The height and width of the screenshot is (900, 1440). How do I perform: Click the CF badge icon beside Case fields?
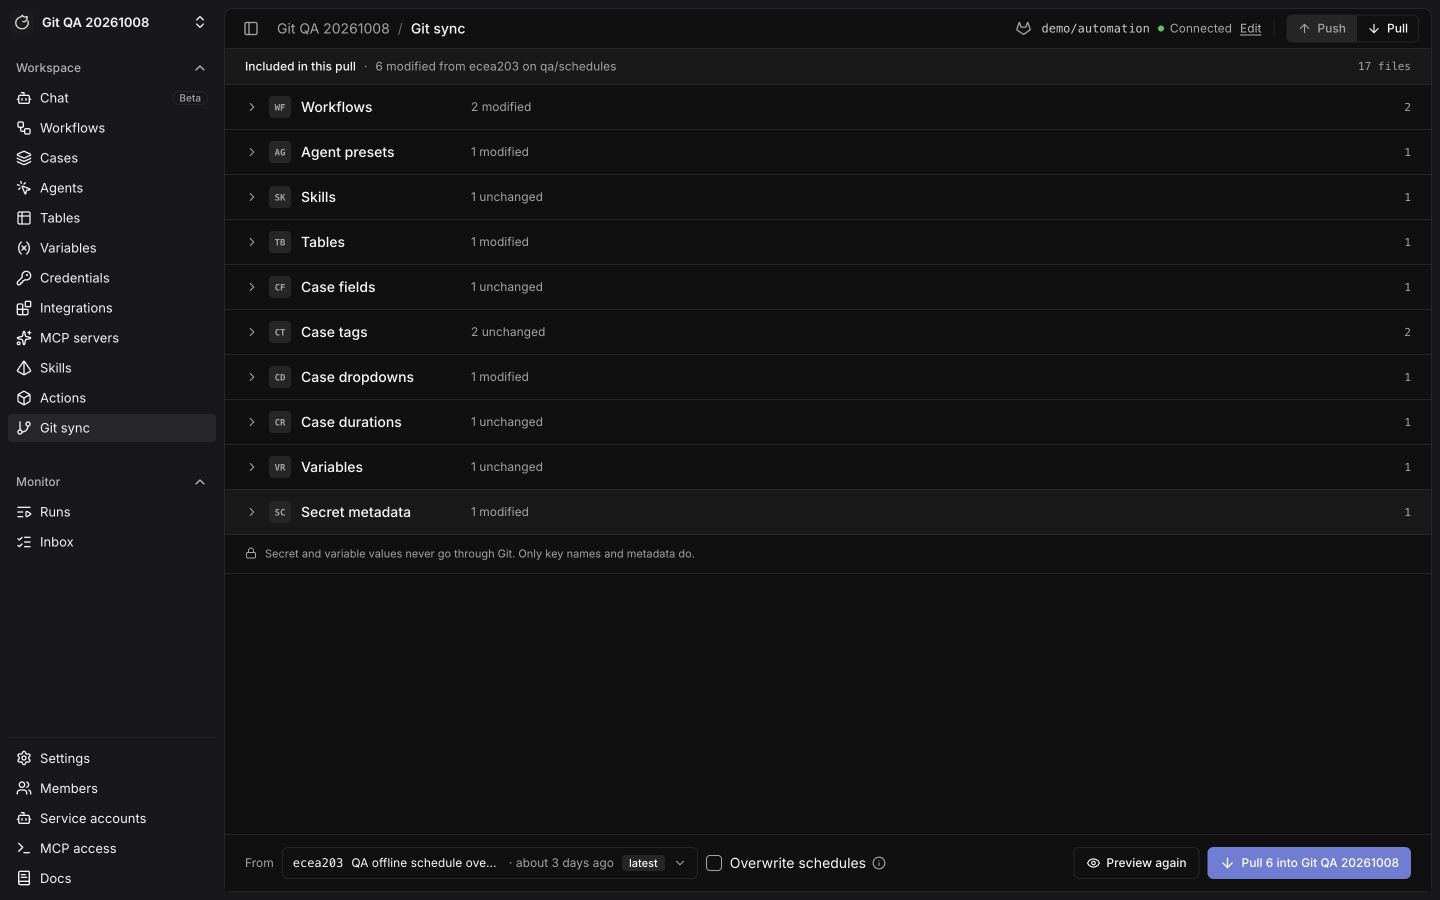[280, 287]
